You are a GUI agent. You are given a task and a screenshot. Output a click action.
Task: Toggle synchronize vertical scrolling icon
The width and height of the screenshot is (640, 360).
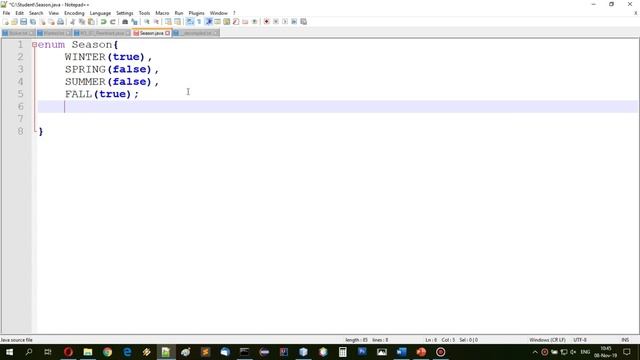tap(168, 22)
